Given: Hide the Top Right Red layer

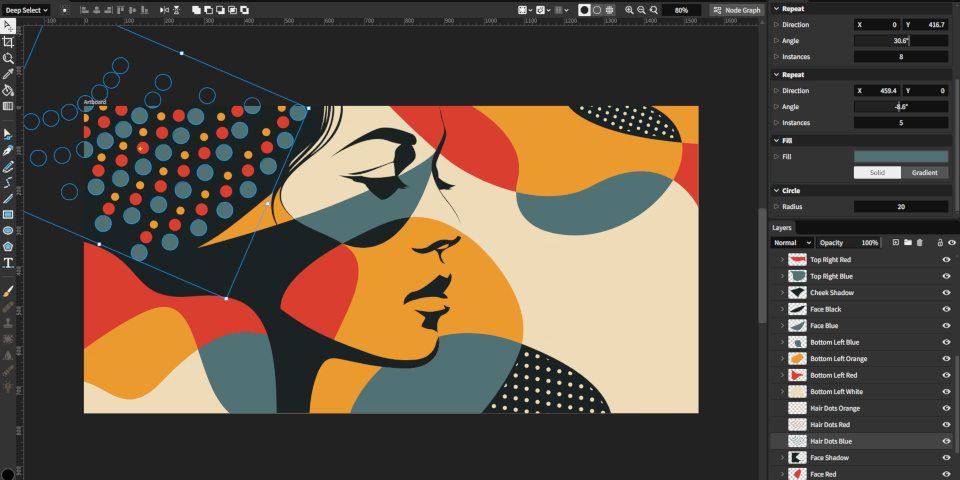Looking at the screenshot, I should [x=946, y=260].
